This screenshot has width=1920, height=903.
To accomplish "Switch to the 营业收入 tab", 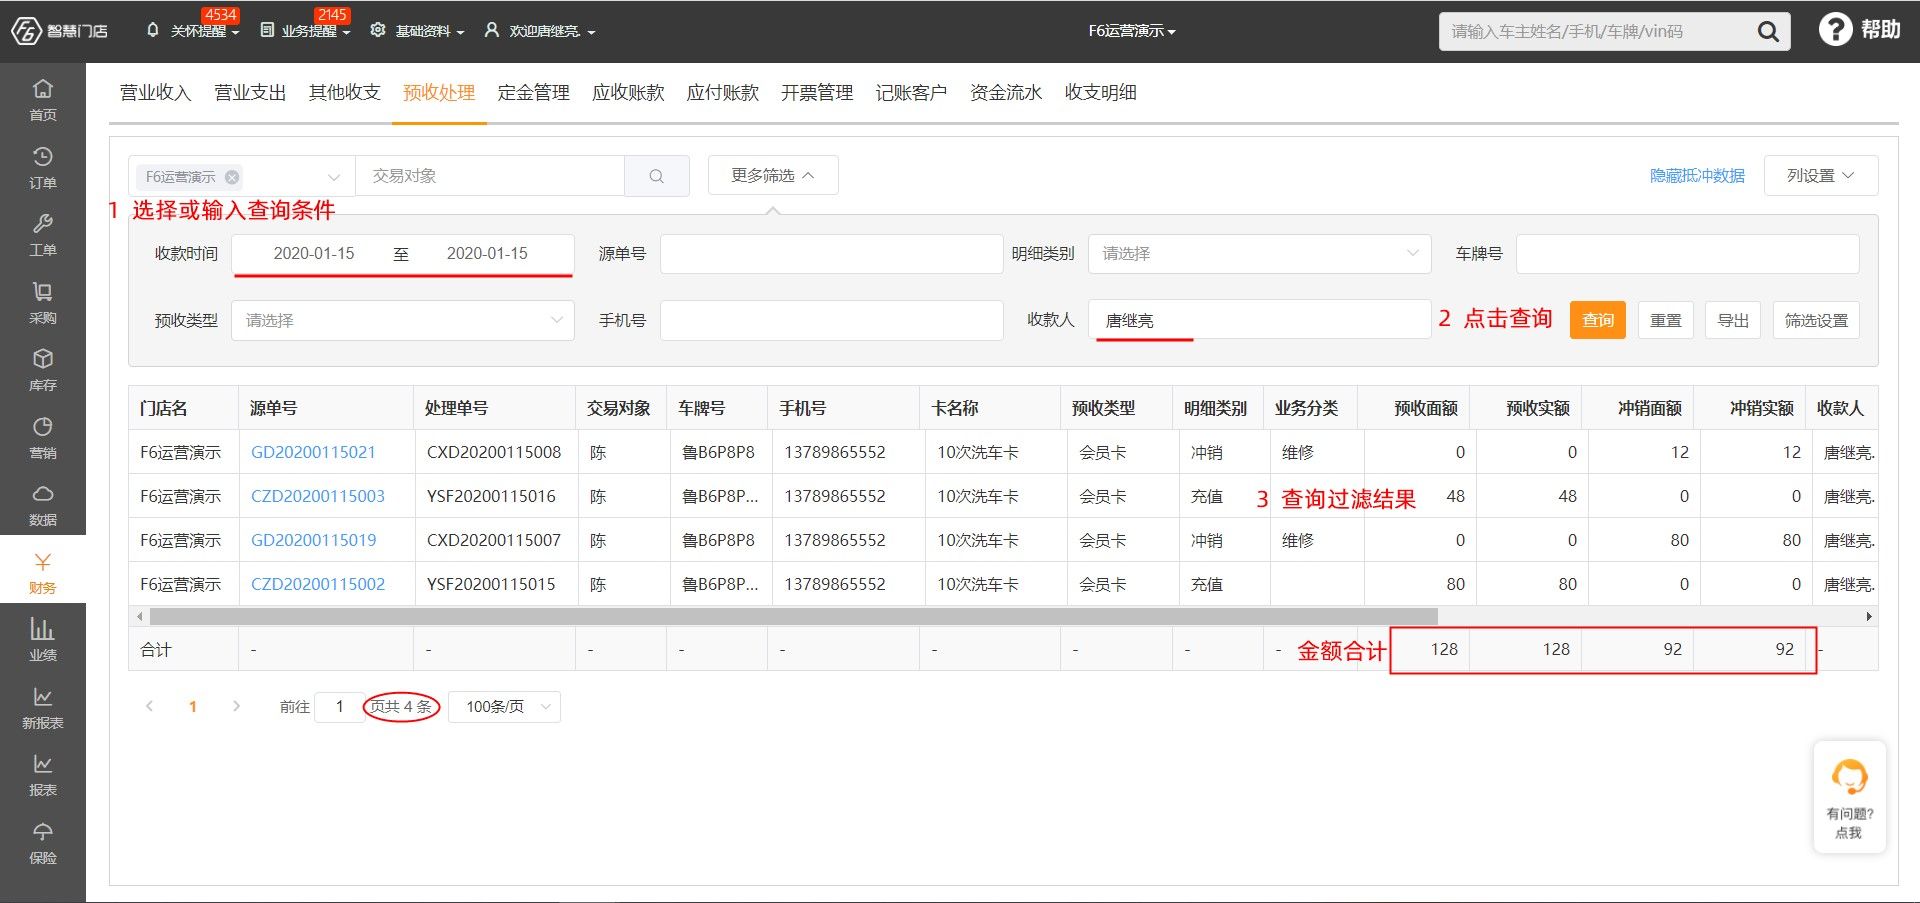I will [x=155, y=93].
